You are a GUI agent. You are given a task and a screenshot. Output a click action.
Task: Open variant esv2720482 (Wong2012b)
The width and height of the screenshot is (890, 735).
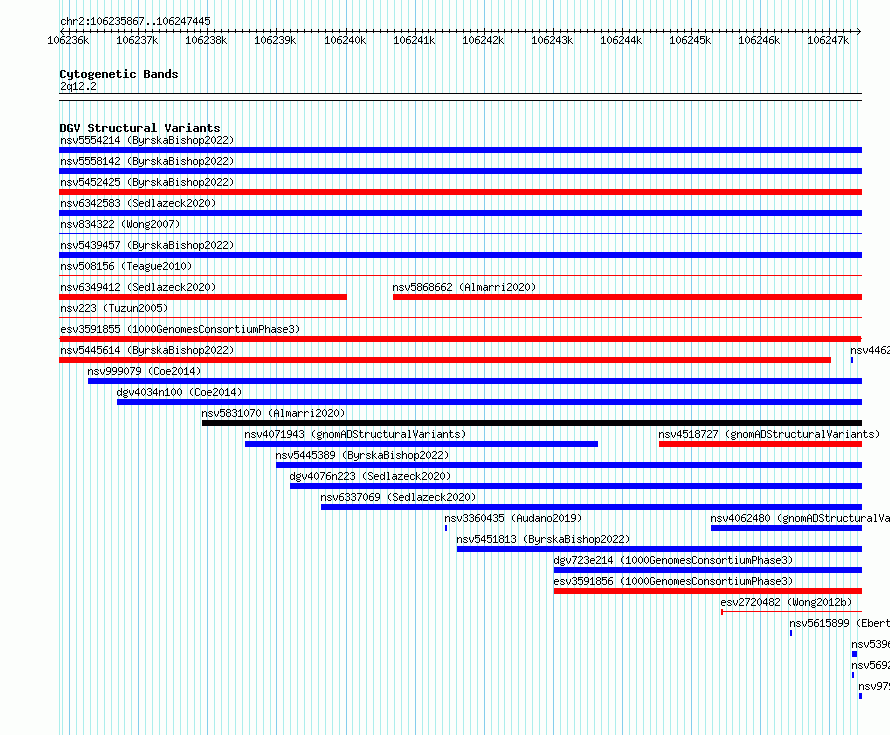point(786,602)
